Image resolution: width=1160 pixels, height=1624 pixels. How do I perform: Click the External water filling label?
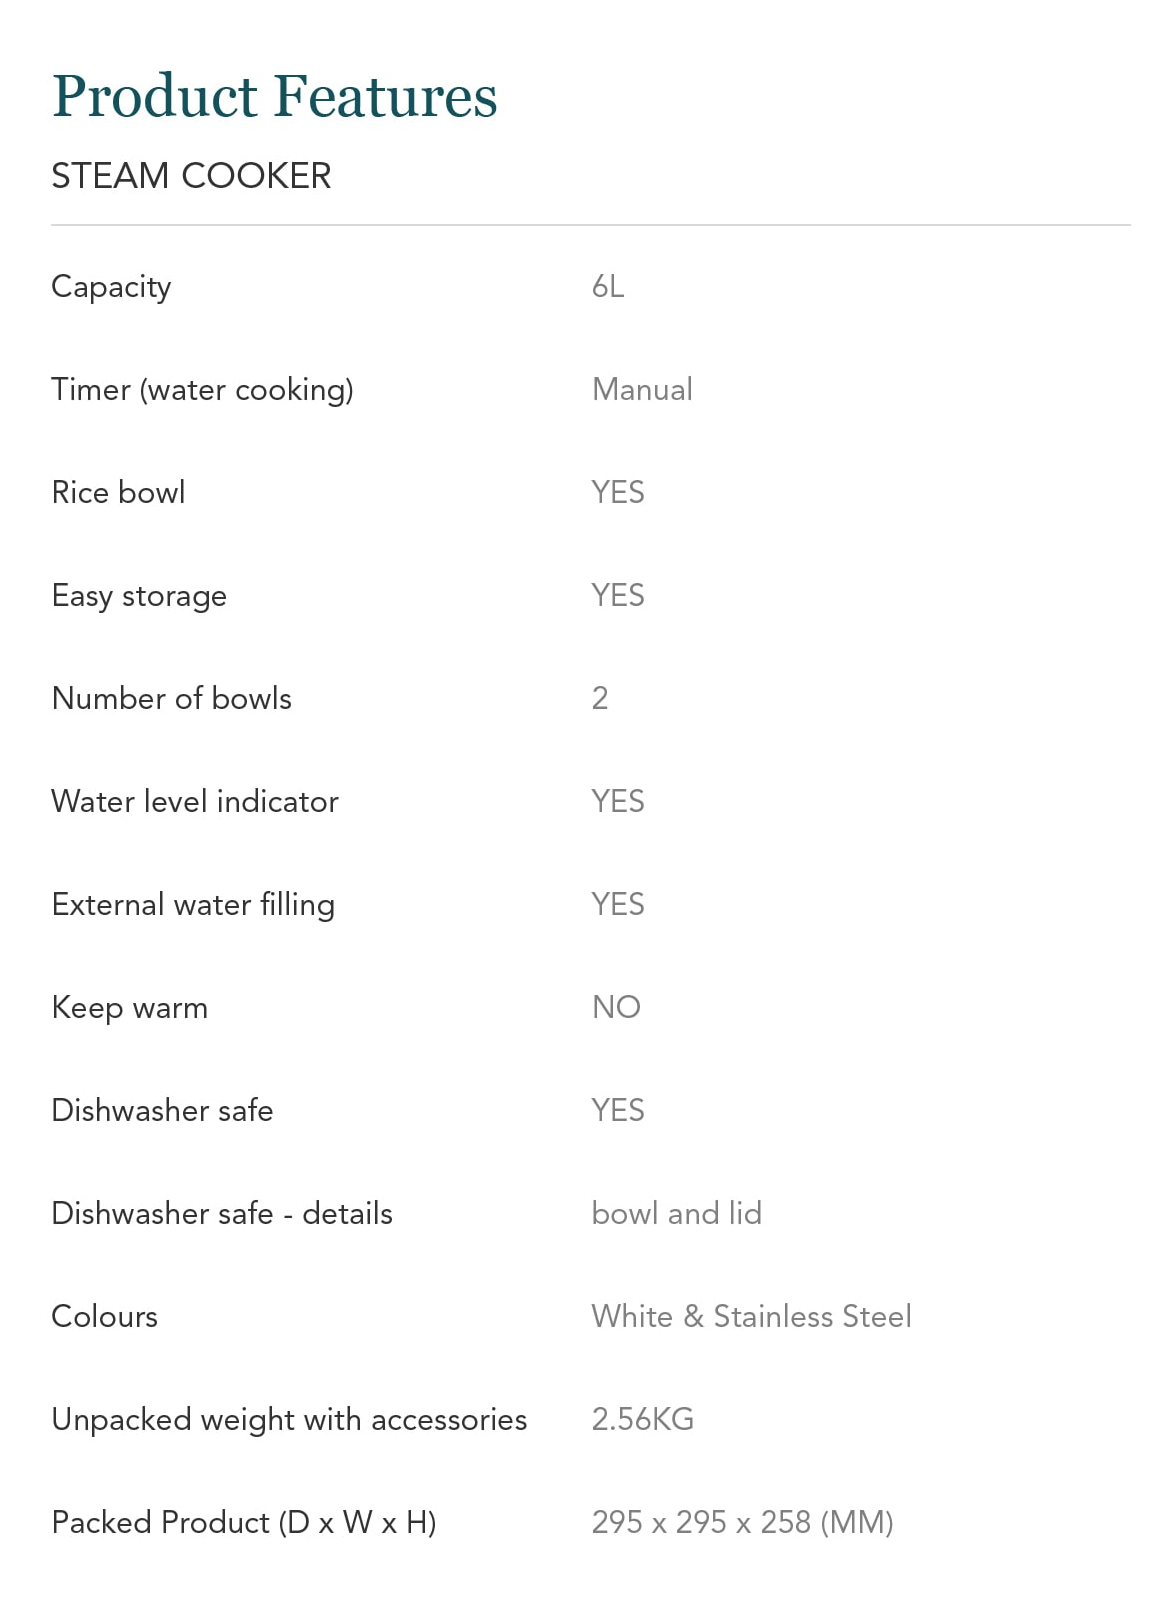[193, 905]
